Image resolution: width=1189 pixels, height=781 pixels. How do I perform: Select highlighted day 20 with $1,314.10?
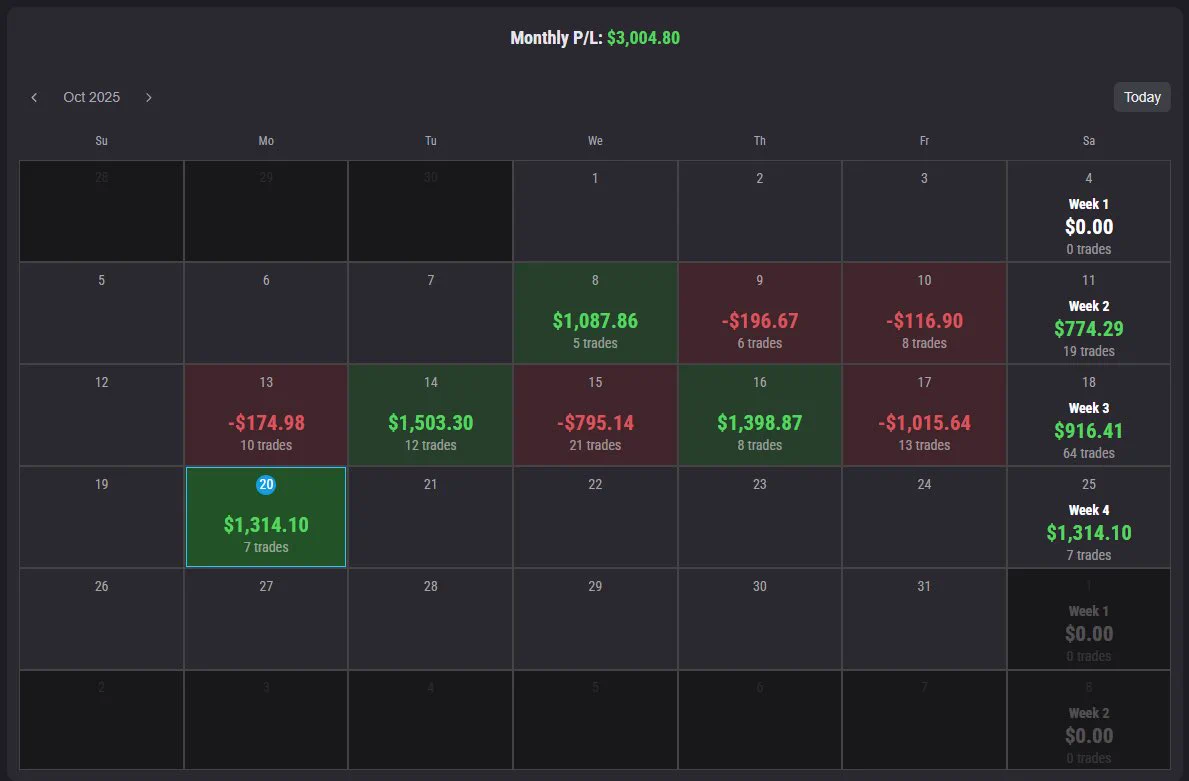(266, 517)
